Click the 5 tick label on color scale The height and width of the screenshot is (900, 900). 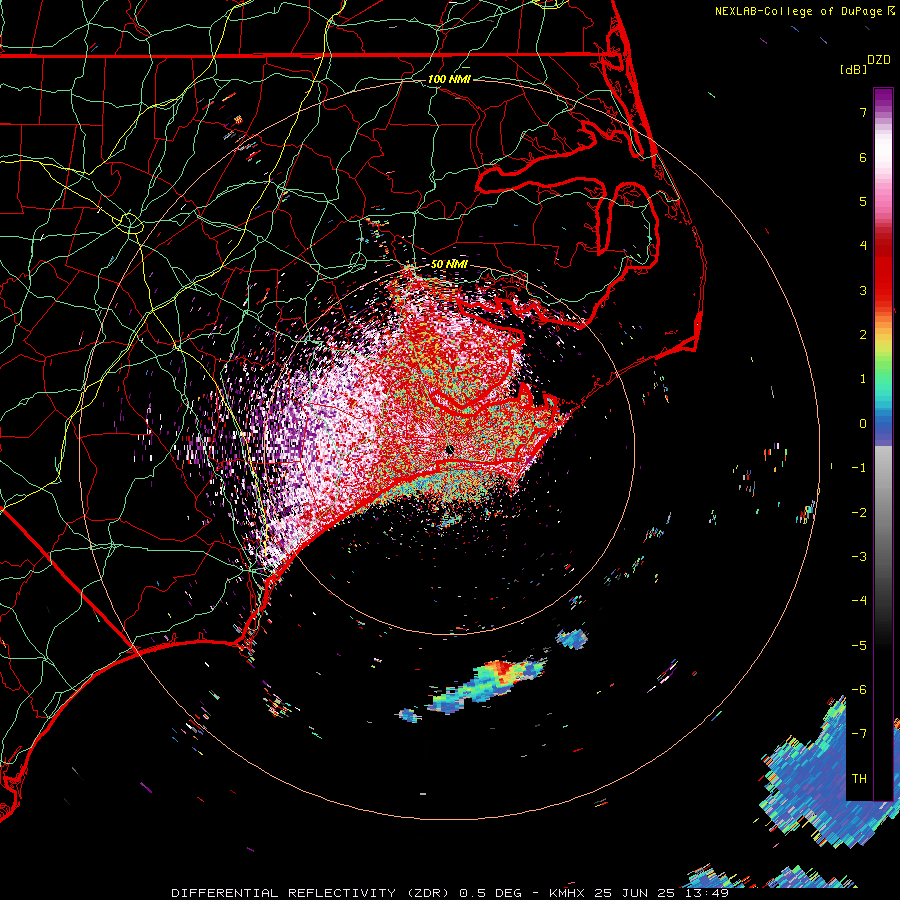coord(863,201)
